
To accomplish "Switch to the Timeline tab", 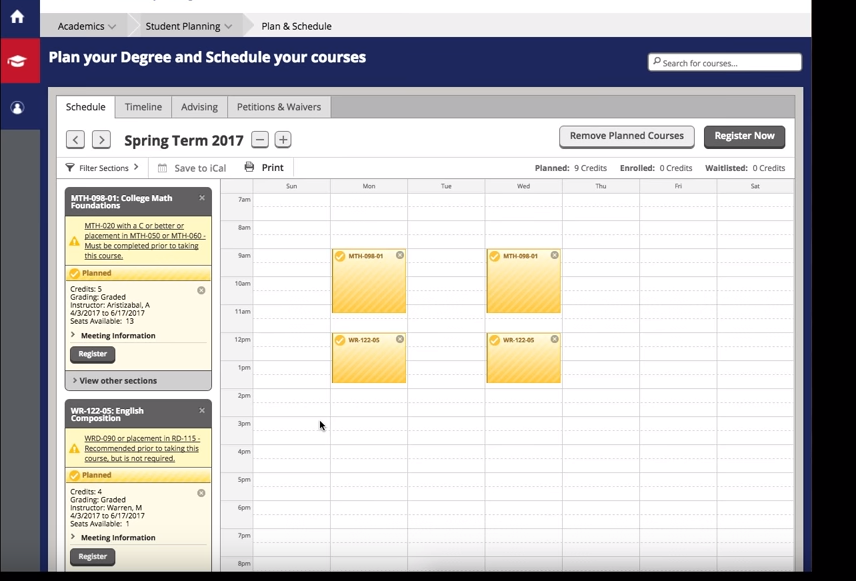I will click(x=143, y=107).
